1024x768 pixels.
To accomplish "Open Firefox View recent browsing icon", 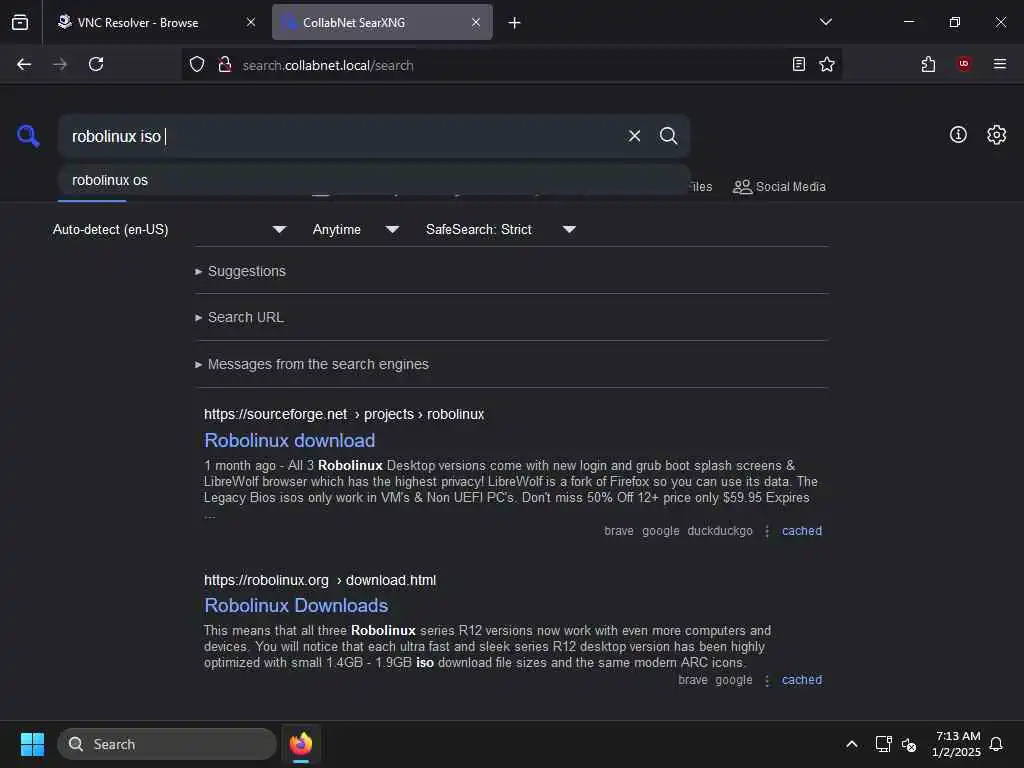I will [x=20, y=22].
